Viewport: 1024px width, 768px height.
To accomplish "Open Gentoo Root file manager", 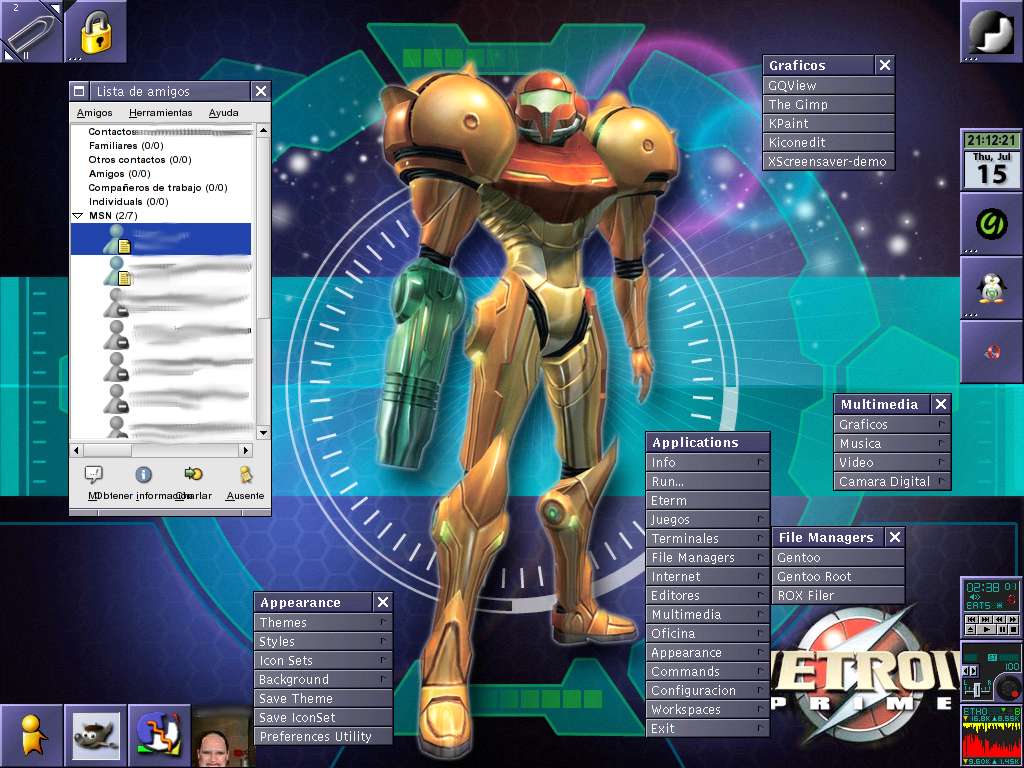I will 839,576.
